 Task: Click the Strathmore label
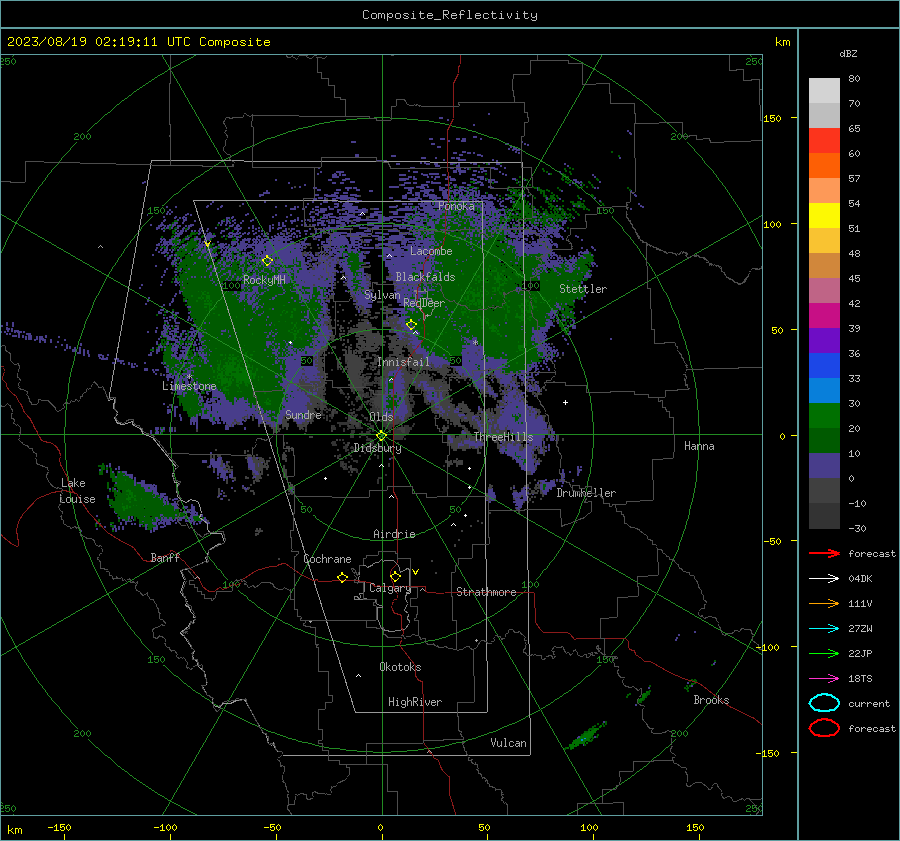coord(486,592)
